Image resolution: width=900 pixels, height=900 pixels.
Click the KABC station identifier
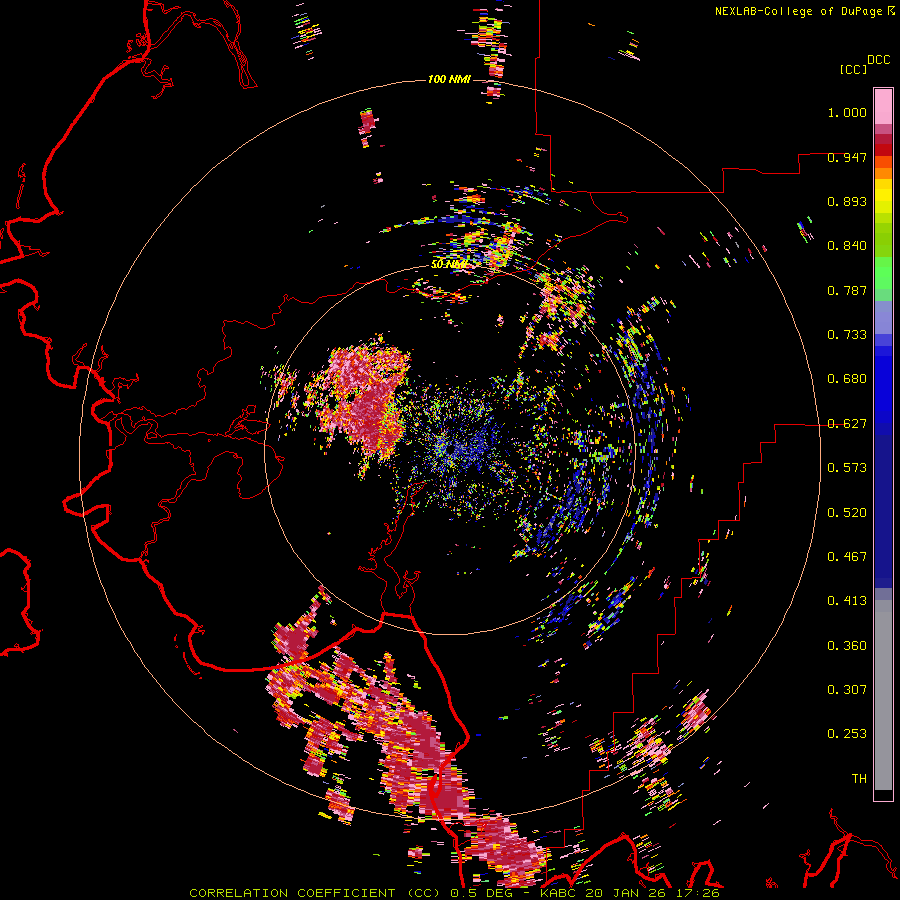559,893
